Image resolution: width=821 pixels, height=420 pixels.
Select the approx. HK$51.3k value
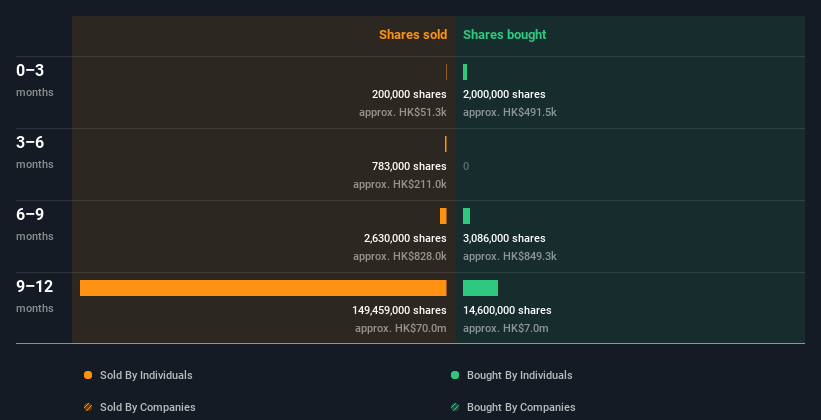(x=403, y=112)
